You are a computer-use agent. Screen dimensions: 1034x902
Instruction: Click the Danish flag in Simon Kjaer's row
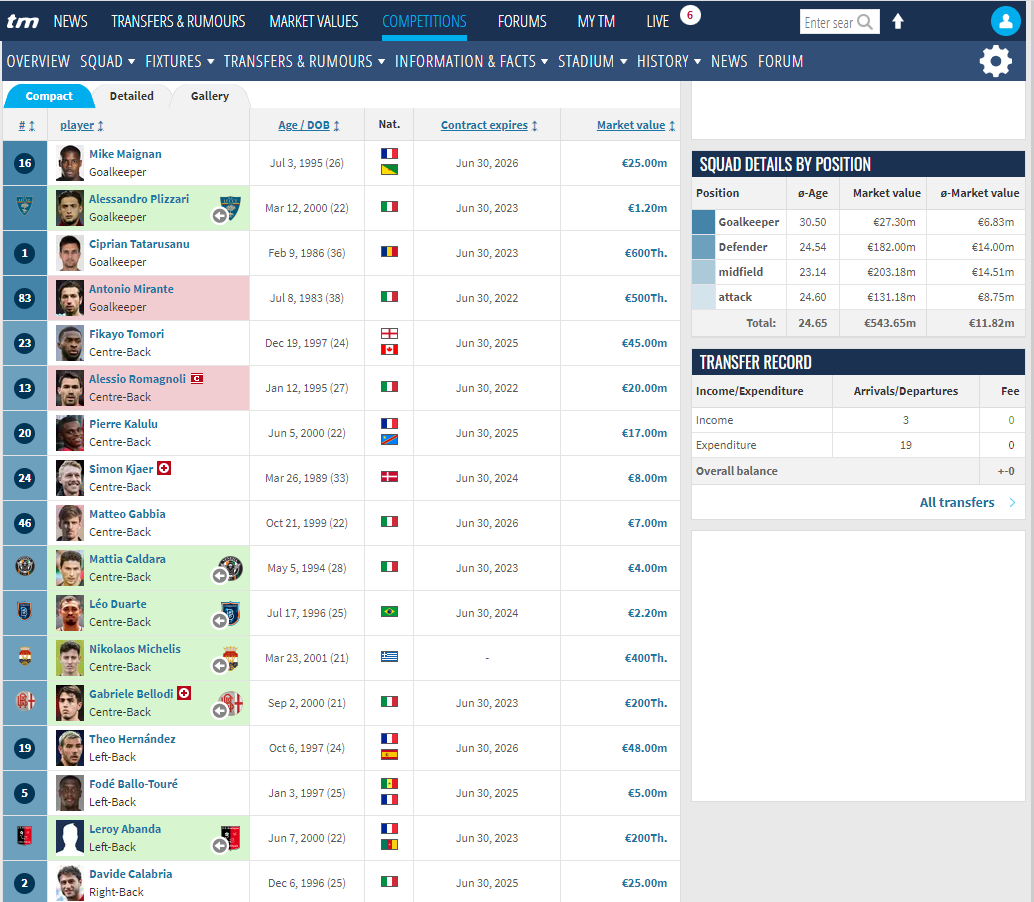tap(389, 477)
